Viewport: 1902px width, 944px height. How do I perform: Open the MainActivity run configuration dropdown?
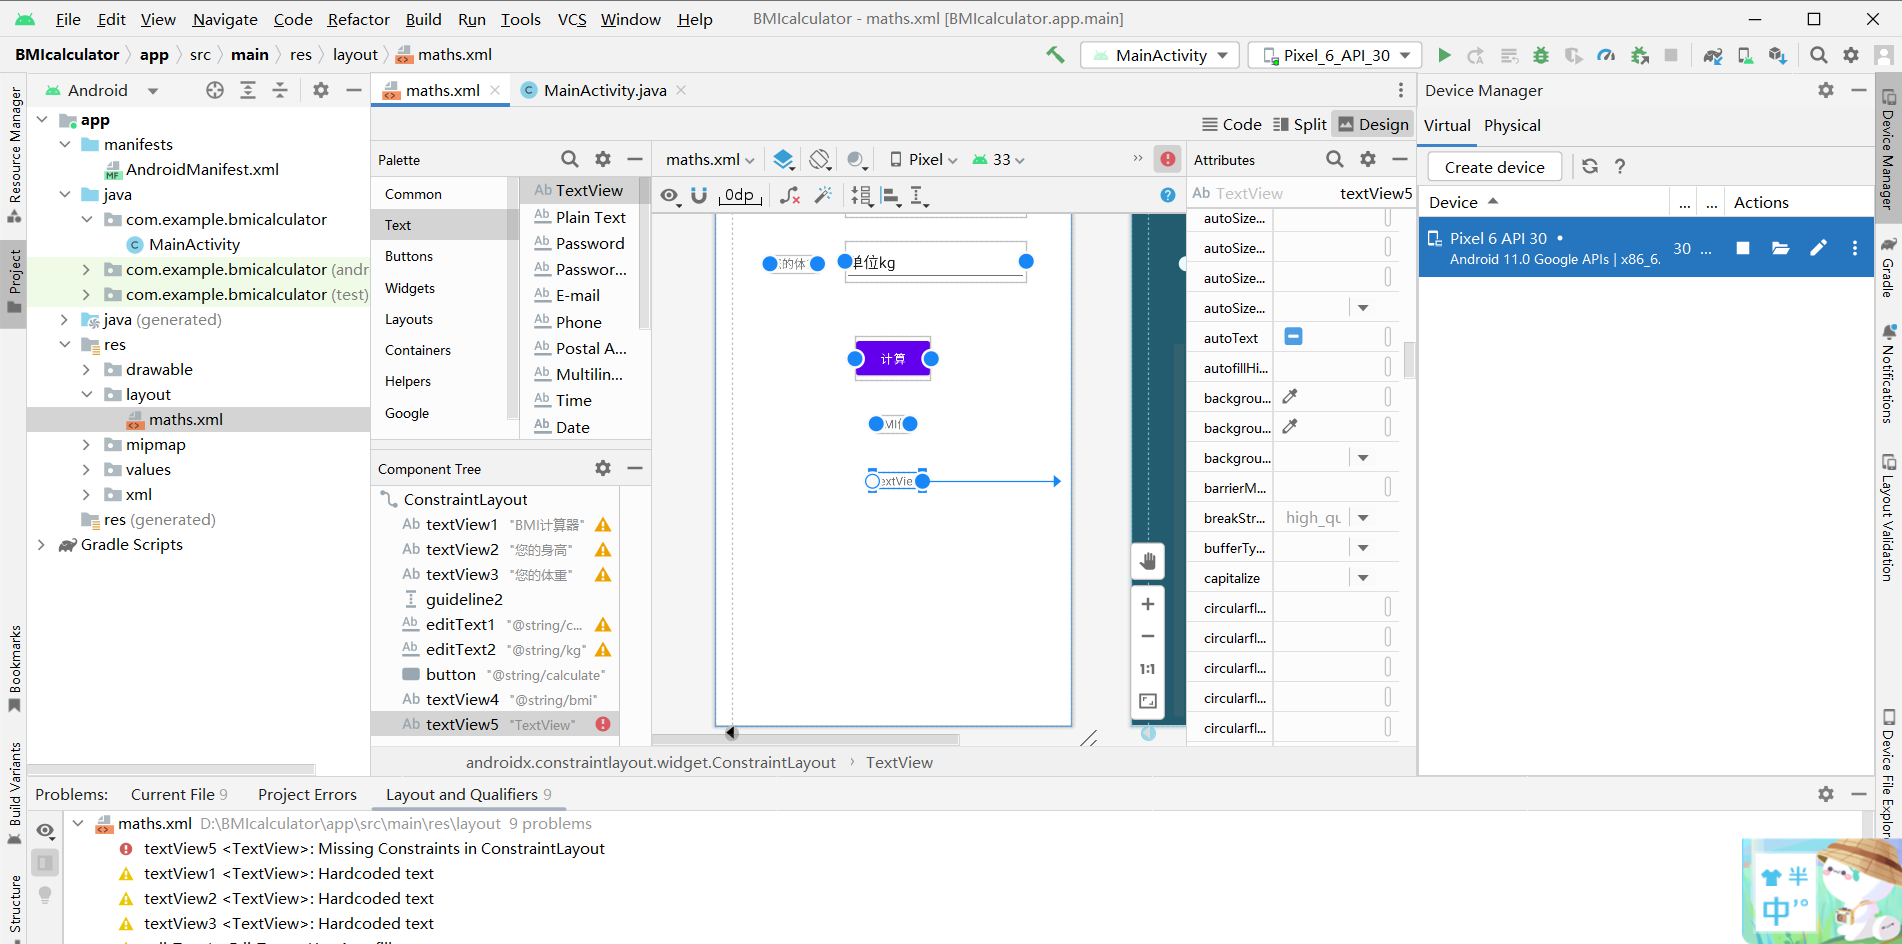[x=1160, y=55]
